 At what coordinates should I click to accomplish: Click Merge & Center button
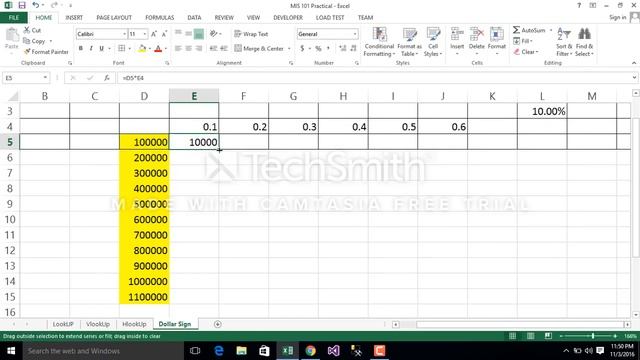259,49
